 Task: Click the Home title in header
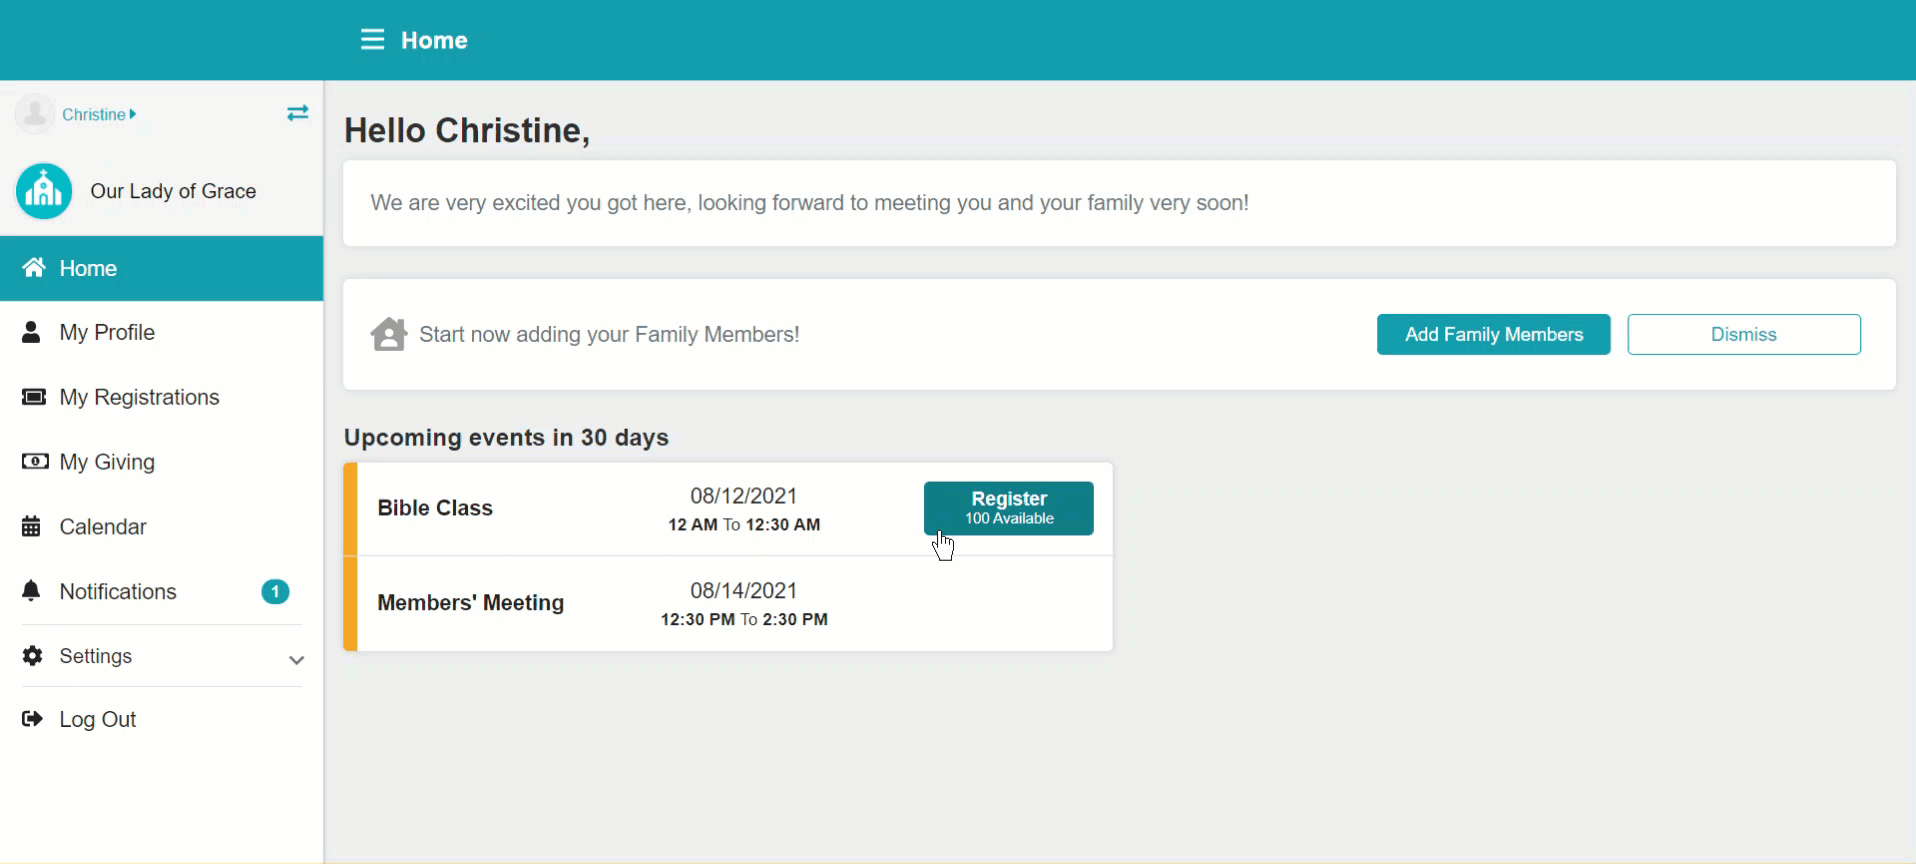pyautogui.click(x=434, y=40)
